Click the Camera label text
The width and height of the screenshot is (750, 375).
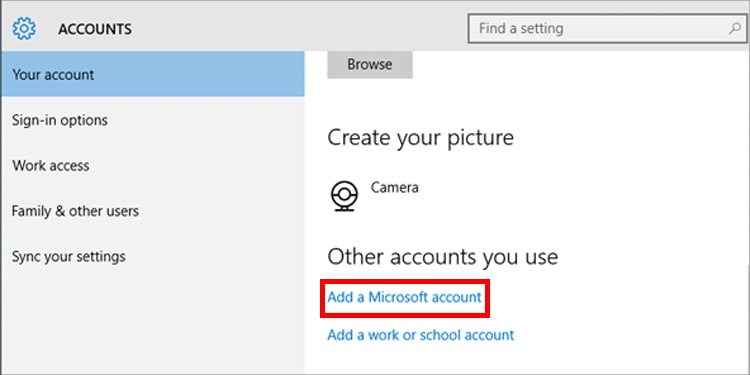pyautogui.click(x=395, y=188)
